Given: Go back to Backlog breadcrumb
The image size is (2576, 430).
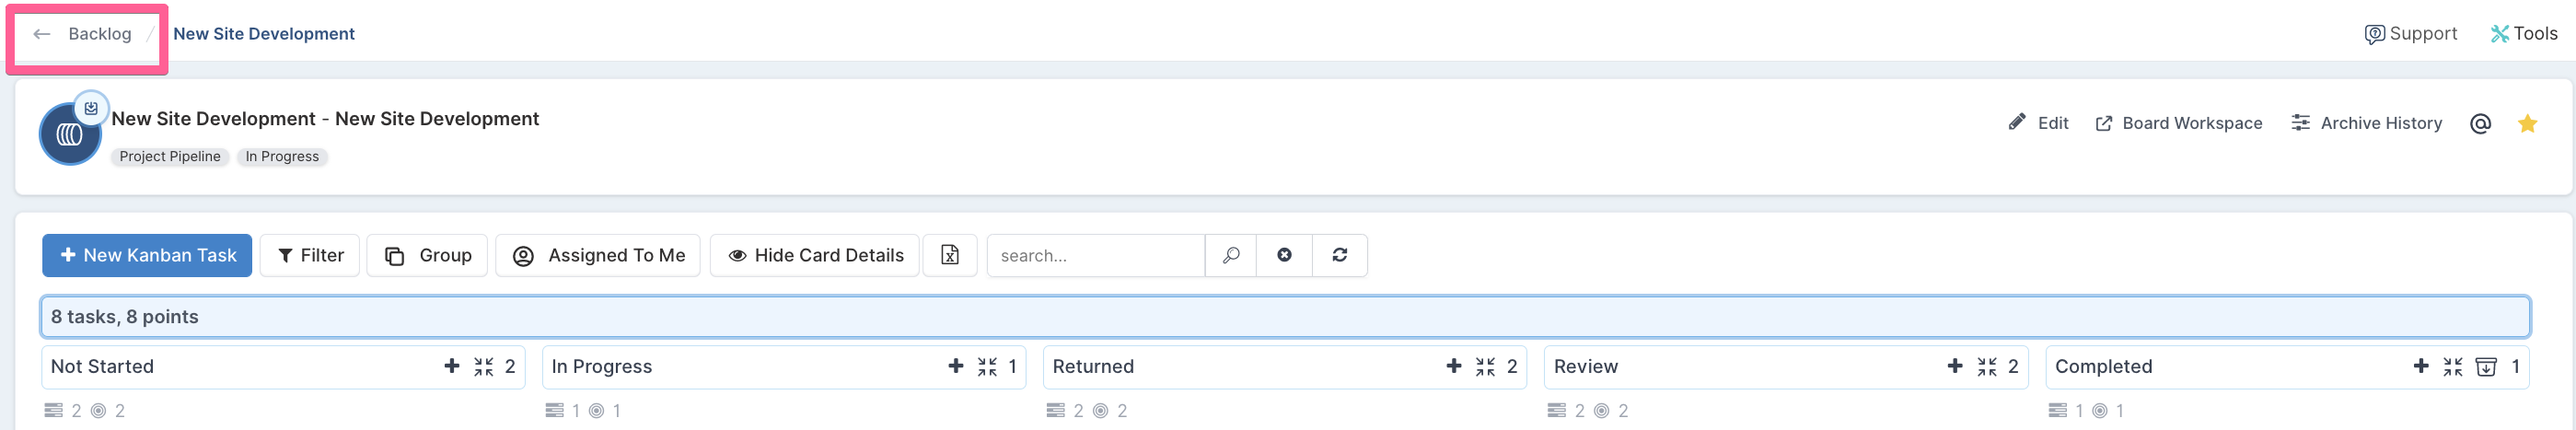Looking at the screenshot, I should click(85, 34).
